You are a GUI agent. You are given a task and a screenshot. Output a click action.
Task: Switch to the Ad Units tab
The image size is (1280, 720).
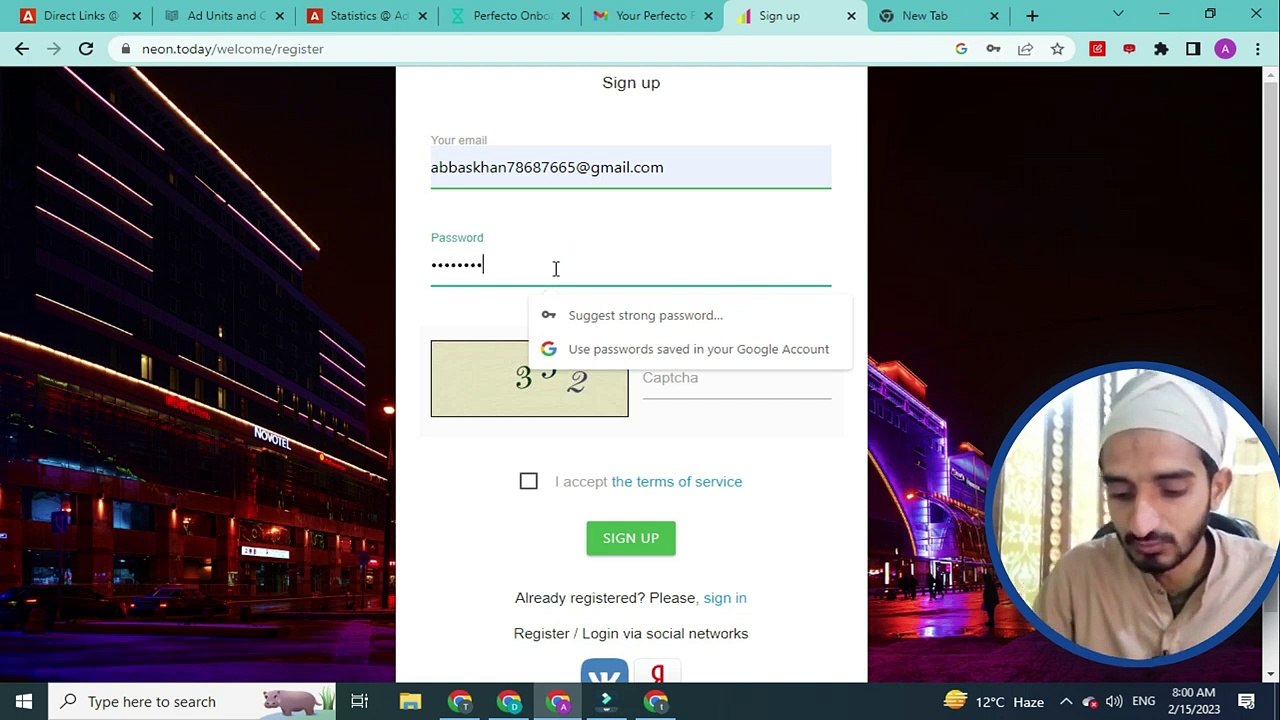click(222, 16)
